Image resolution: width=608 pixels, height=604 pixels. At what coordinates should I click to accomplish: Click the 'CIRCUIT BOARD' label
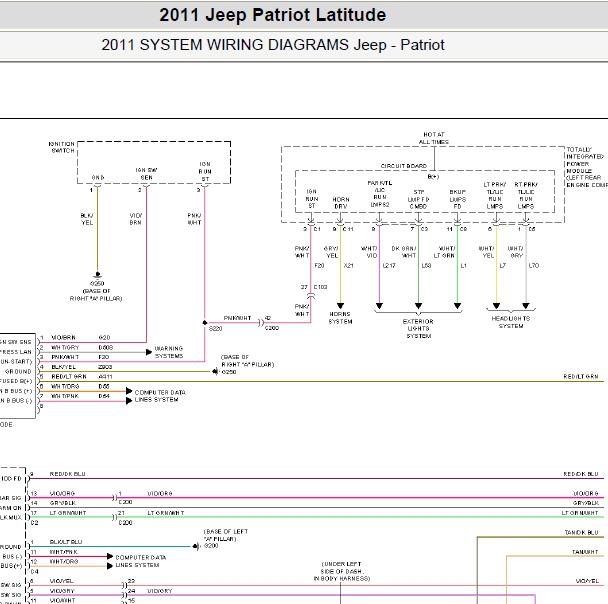tap(404, 166)
